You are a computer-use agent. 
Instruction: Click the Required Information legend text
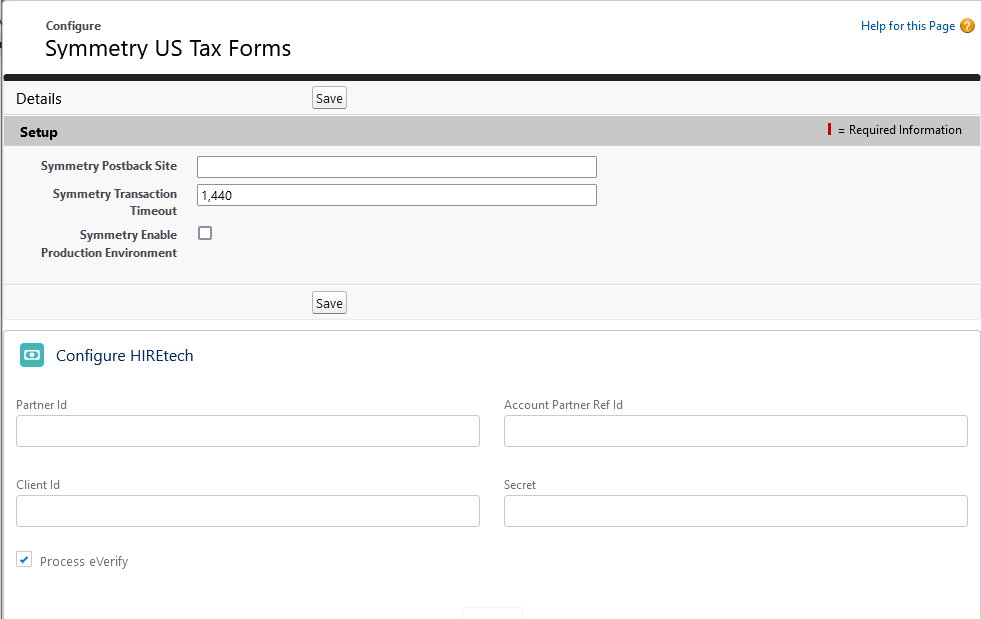pyautogui.click(x=904, y=130)
